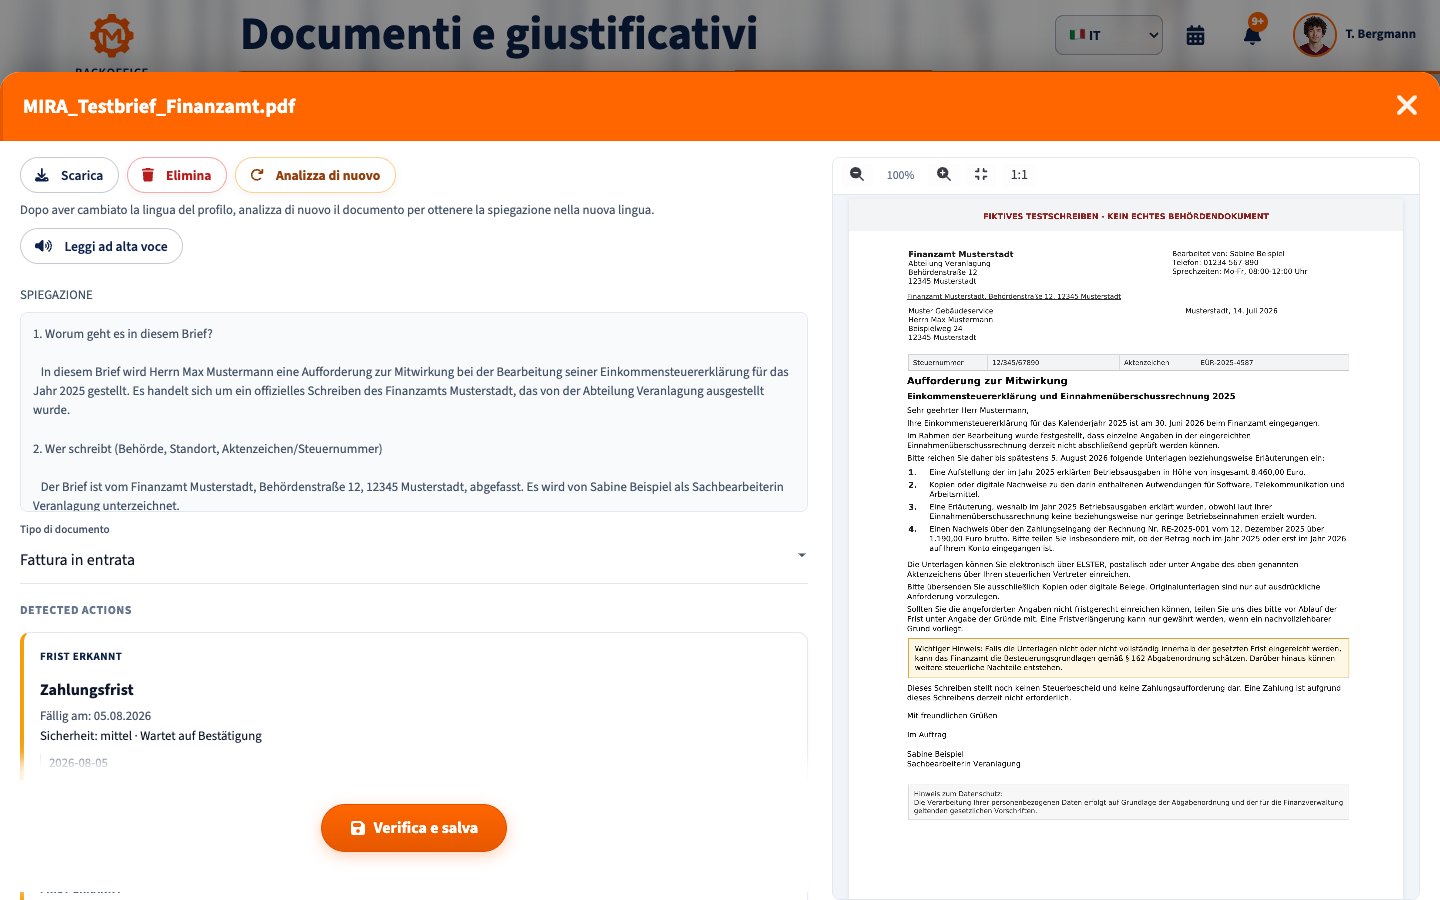Click the fit-to-view collapse icon

click(x=981, y=174)
